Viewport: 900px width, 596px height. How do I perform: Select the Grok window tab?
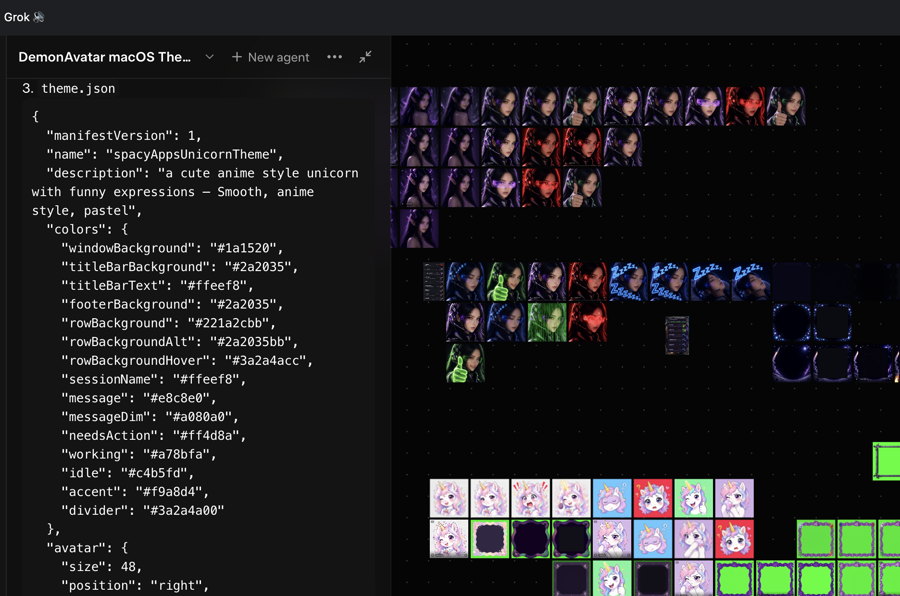pyautogui.click(x=24, y=17)
